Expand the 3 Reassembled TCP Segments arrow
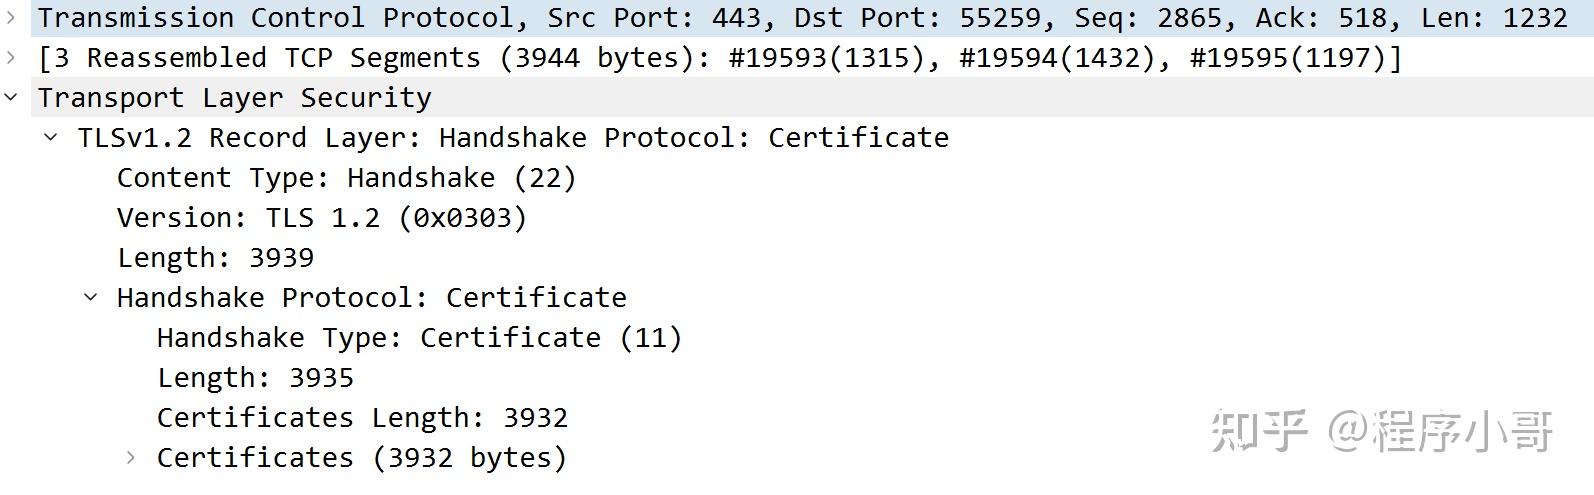This screenshot has height=495, width=1594. coord(11,57)
